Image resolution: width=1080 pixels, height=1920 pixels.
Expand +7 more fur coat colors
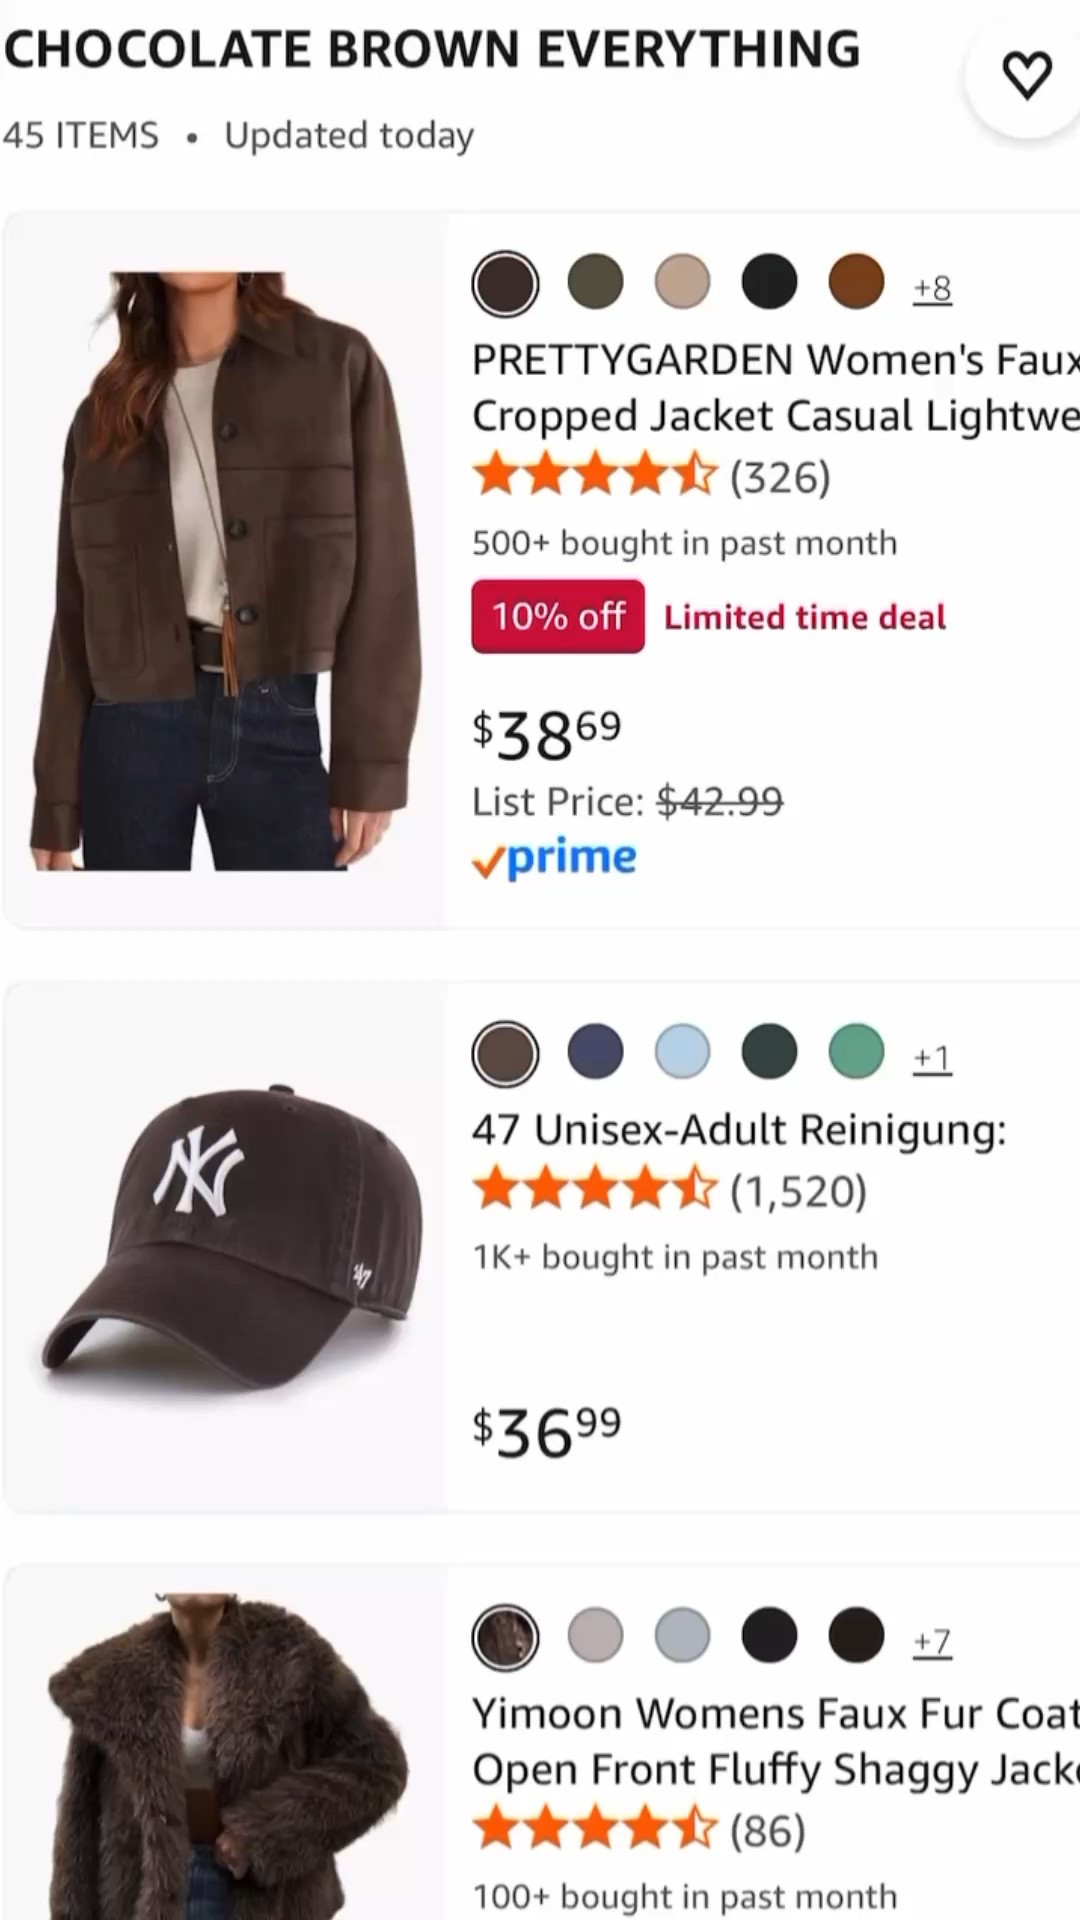[x=932, y=1642]
